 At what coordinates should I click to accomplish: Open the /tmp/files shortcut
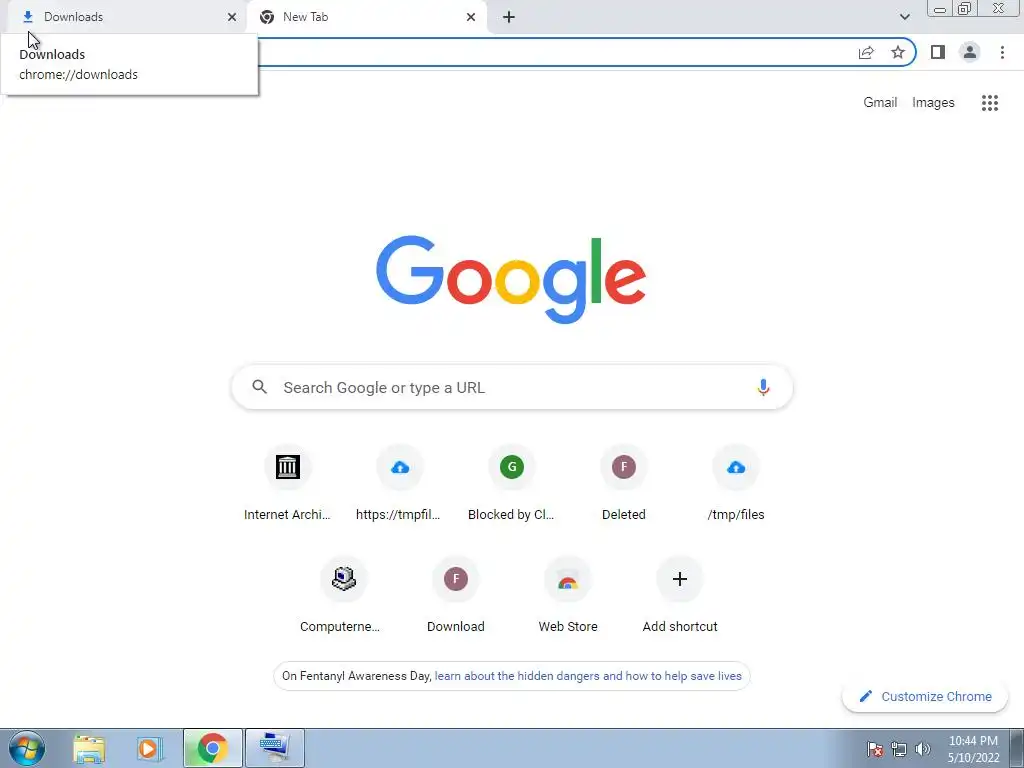(x=736, y=484)
